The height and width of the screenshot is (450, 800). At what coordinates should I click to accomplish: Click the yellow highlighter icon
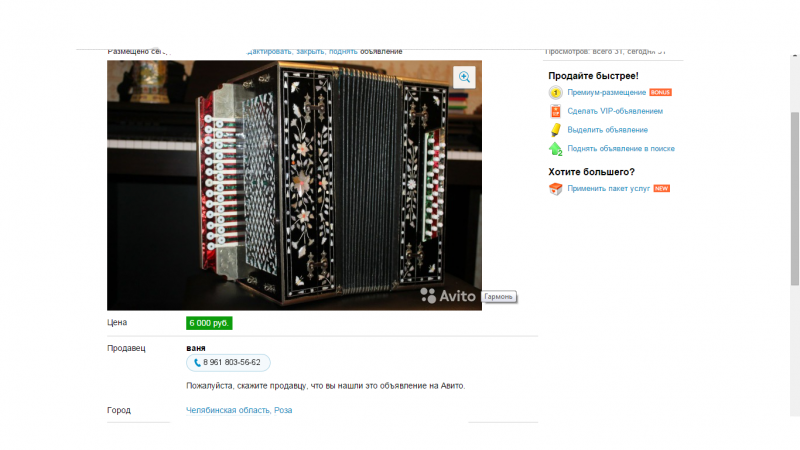[x=556, y=130]
